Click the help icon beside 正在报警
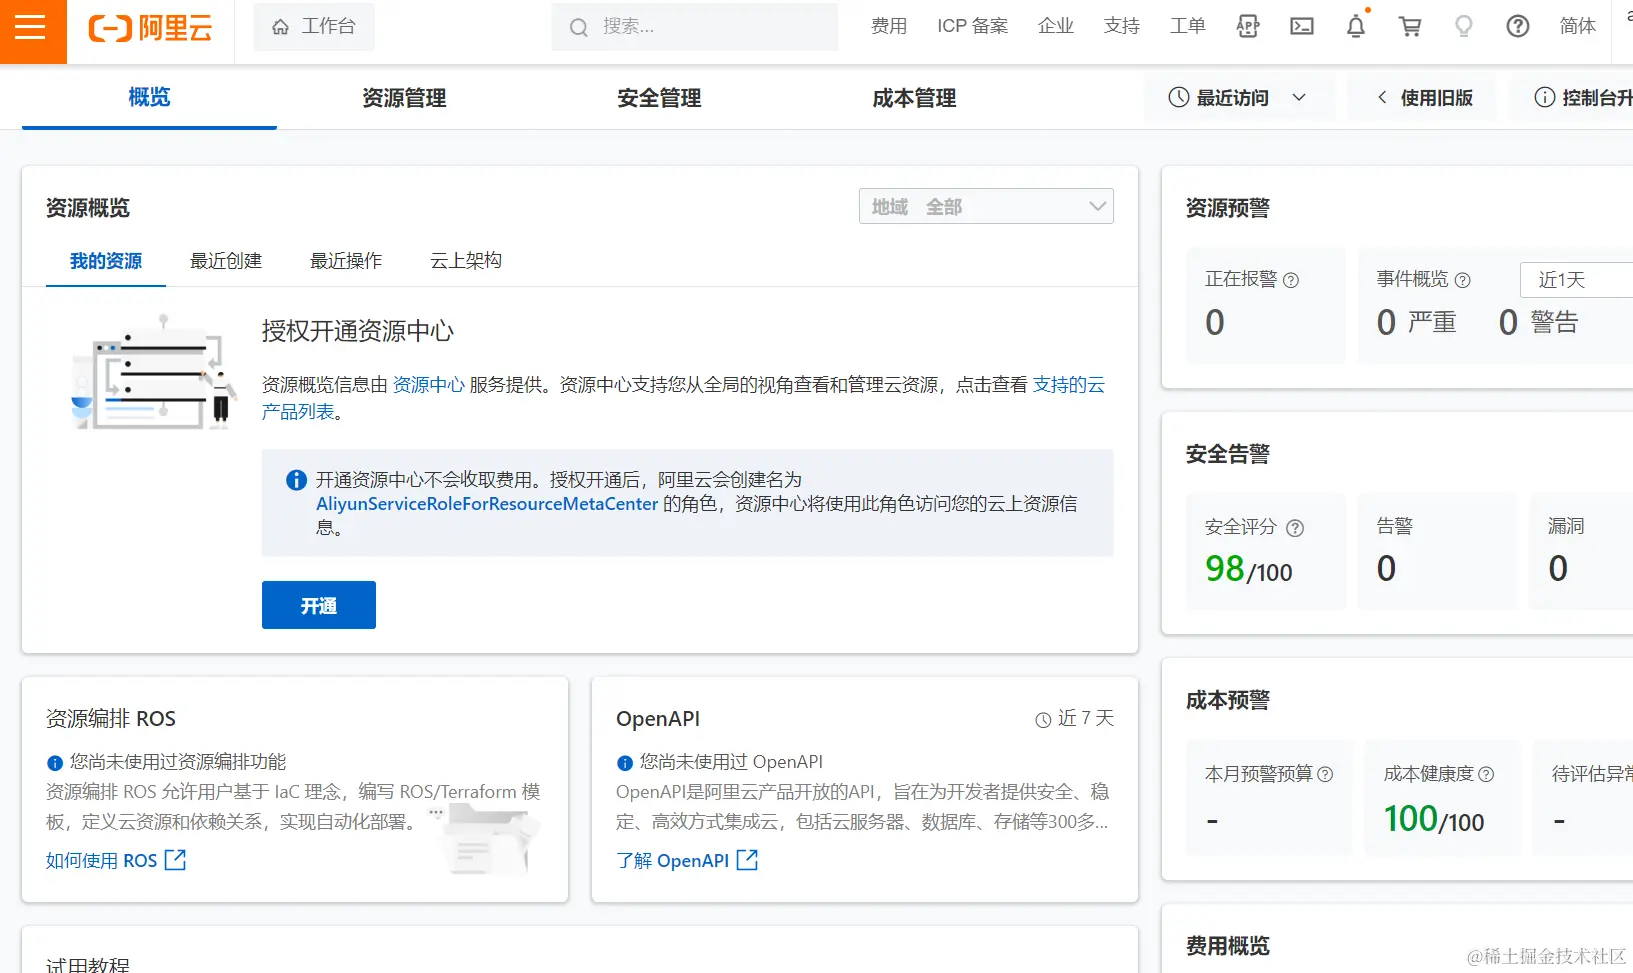 coord(1291,280)
